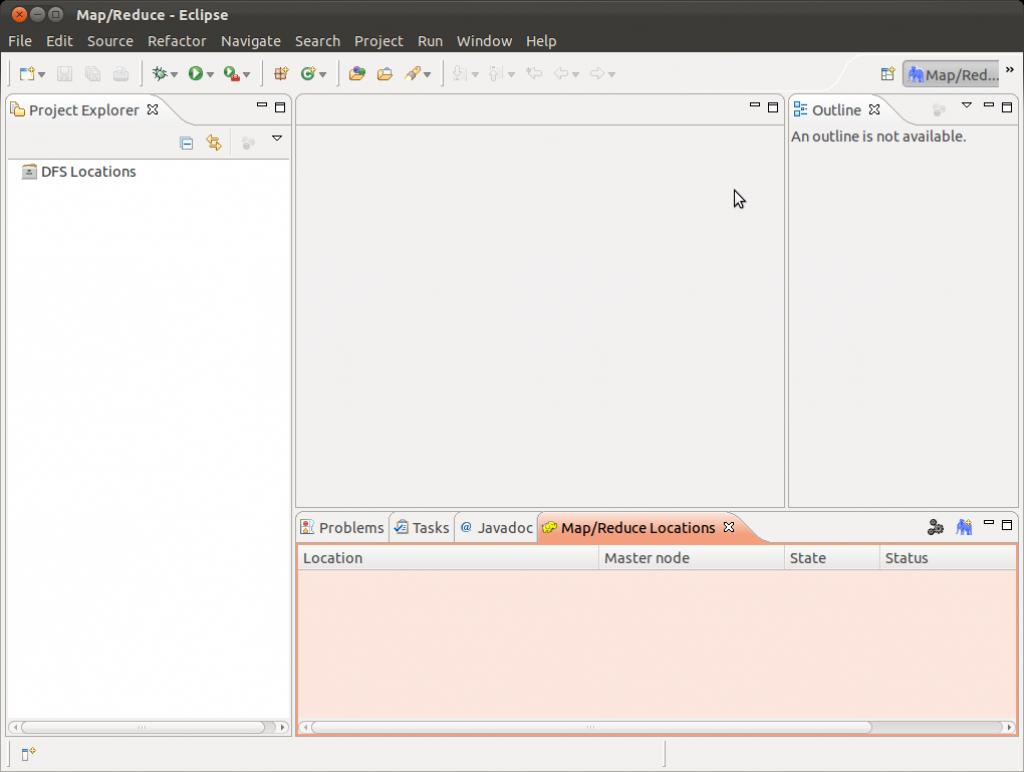Open the New Java Class dropdown arrow
The image size is (1024, 772).
click(x=323, y=75)
